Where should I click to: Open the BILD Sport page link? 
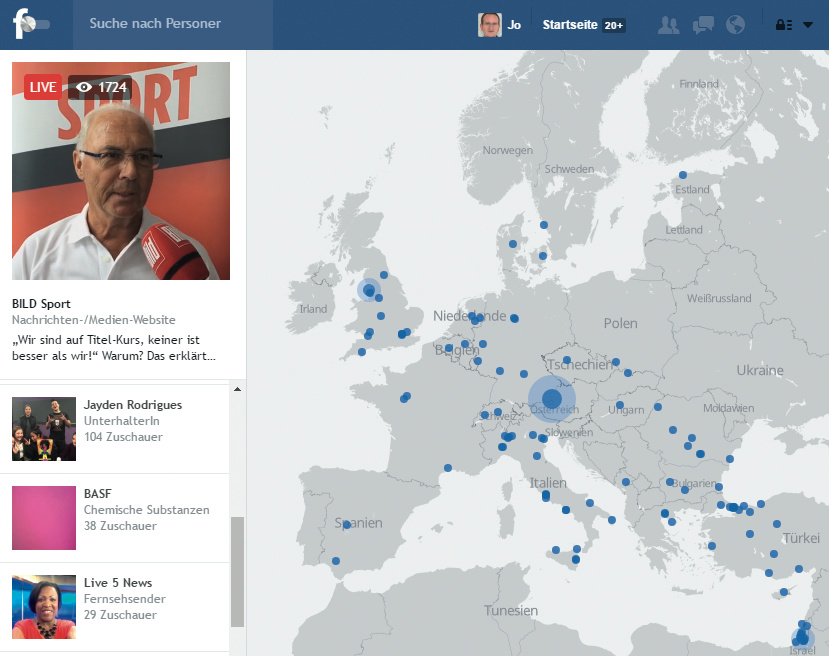coord(41,303)
